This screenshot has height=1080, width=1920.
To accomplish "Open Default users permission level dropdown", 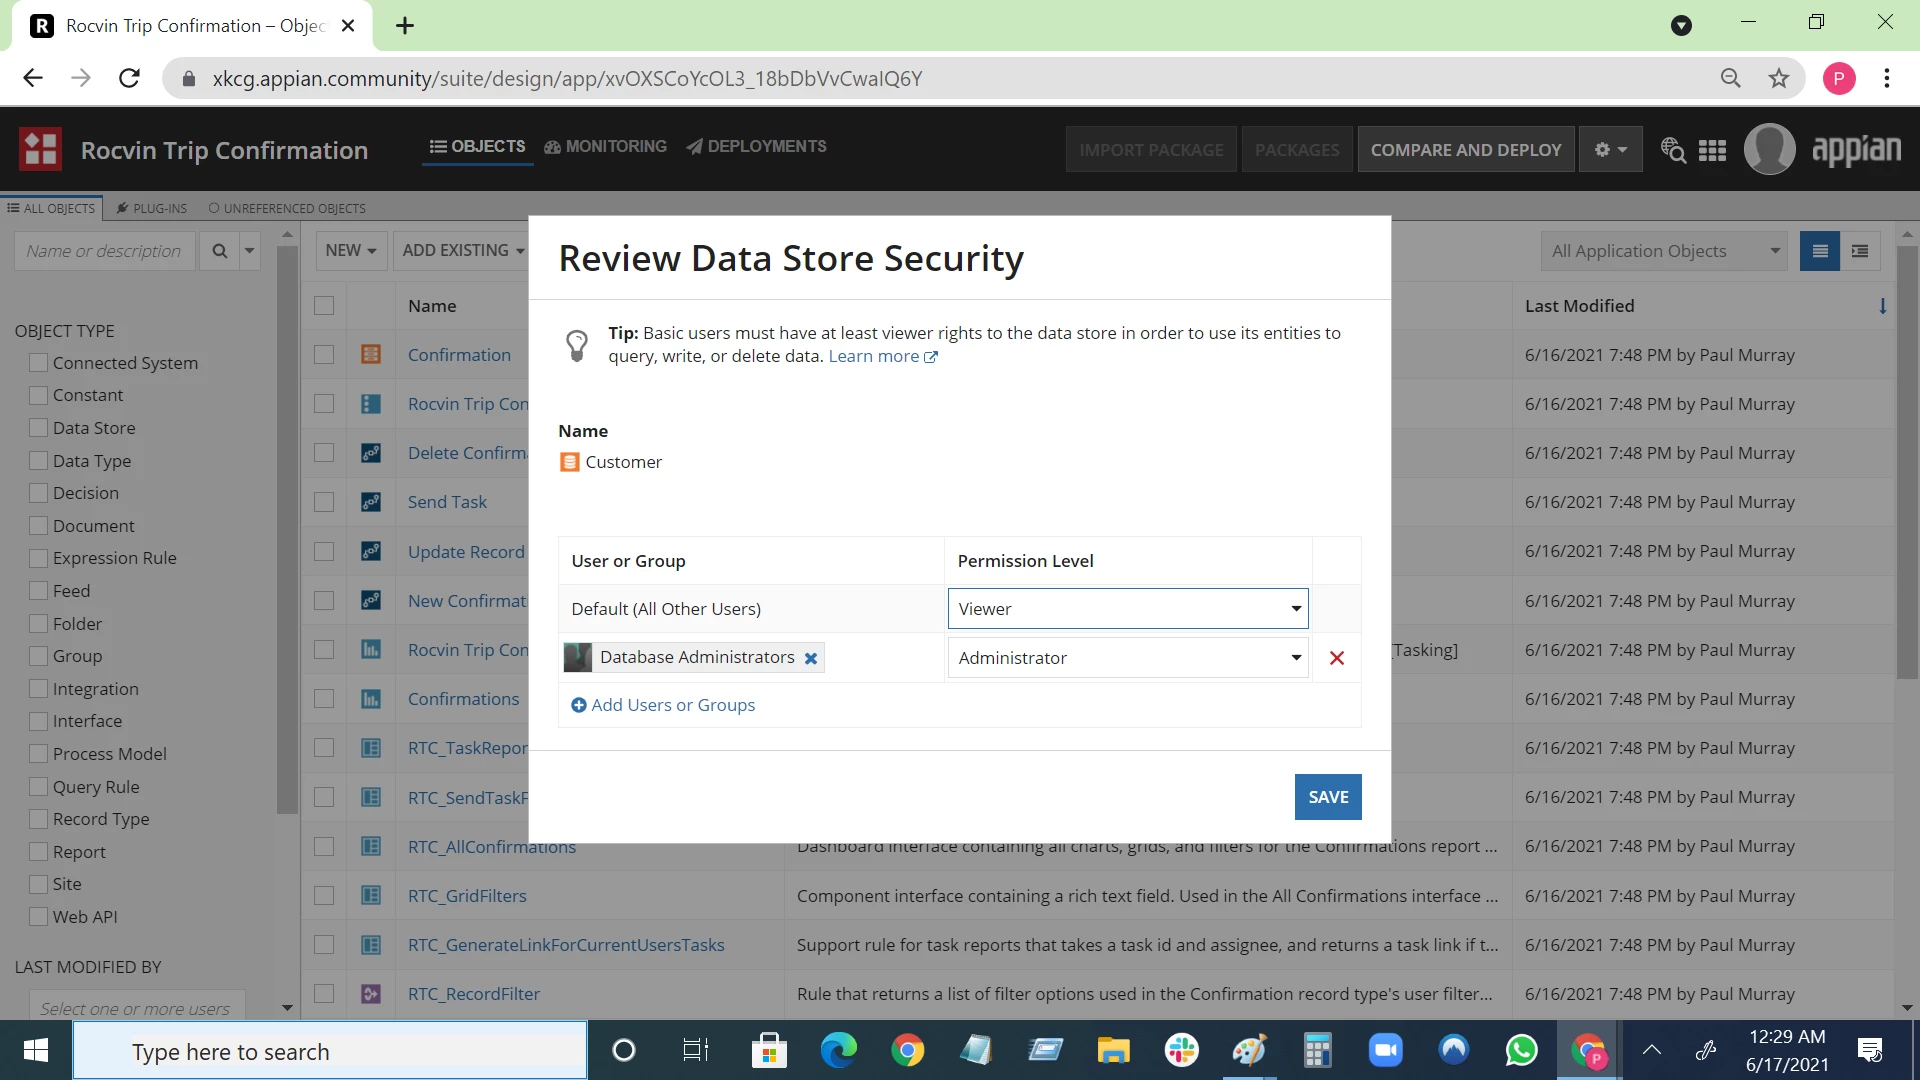I will [1128, 609].
